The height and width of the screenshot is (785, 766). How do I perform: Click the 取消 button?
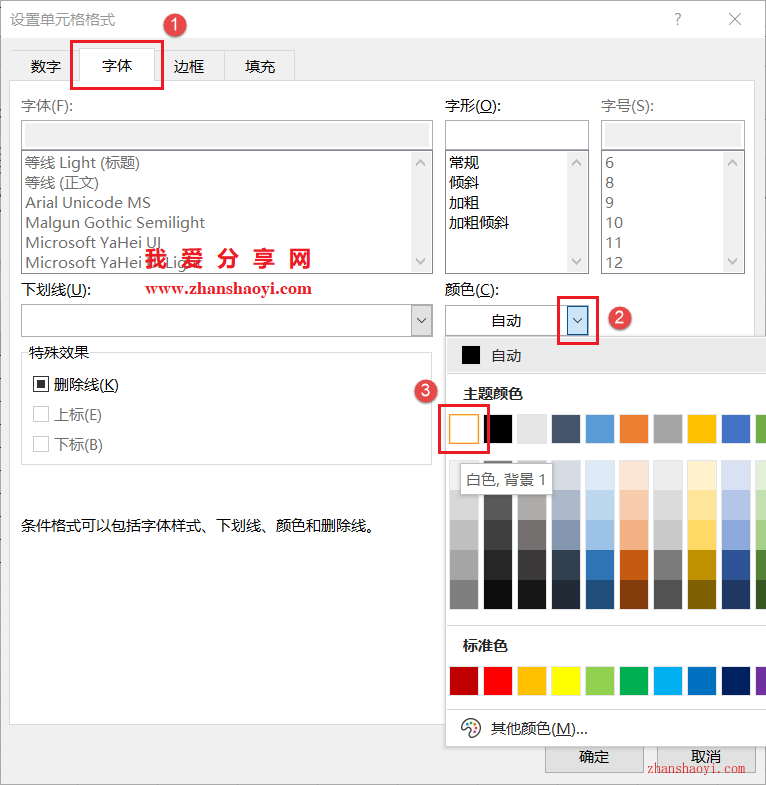(x=706, y=757)
